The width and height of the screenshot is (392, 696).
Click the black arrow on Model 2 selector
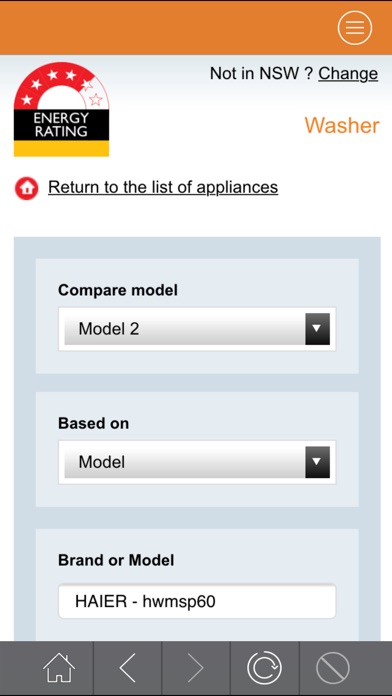317,329
